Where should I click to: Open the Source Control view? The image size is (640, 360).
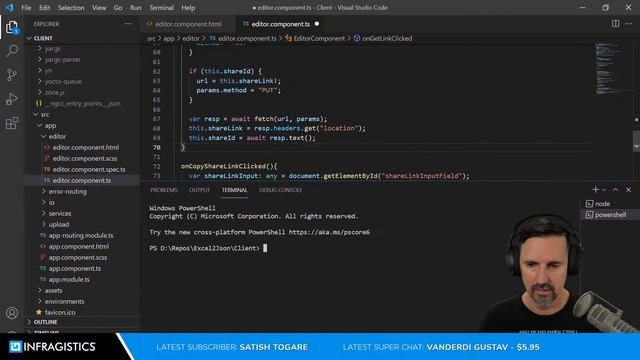click(x=12, y=75)
